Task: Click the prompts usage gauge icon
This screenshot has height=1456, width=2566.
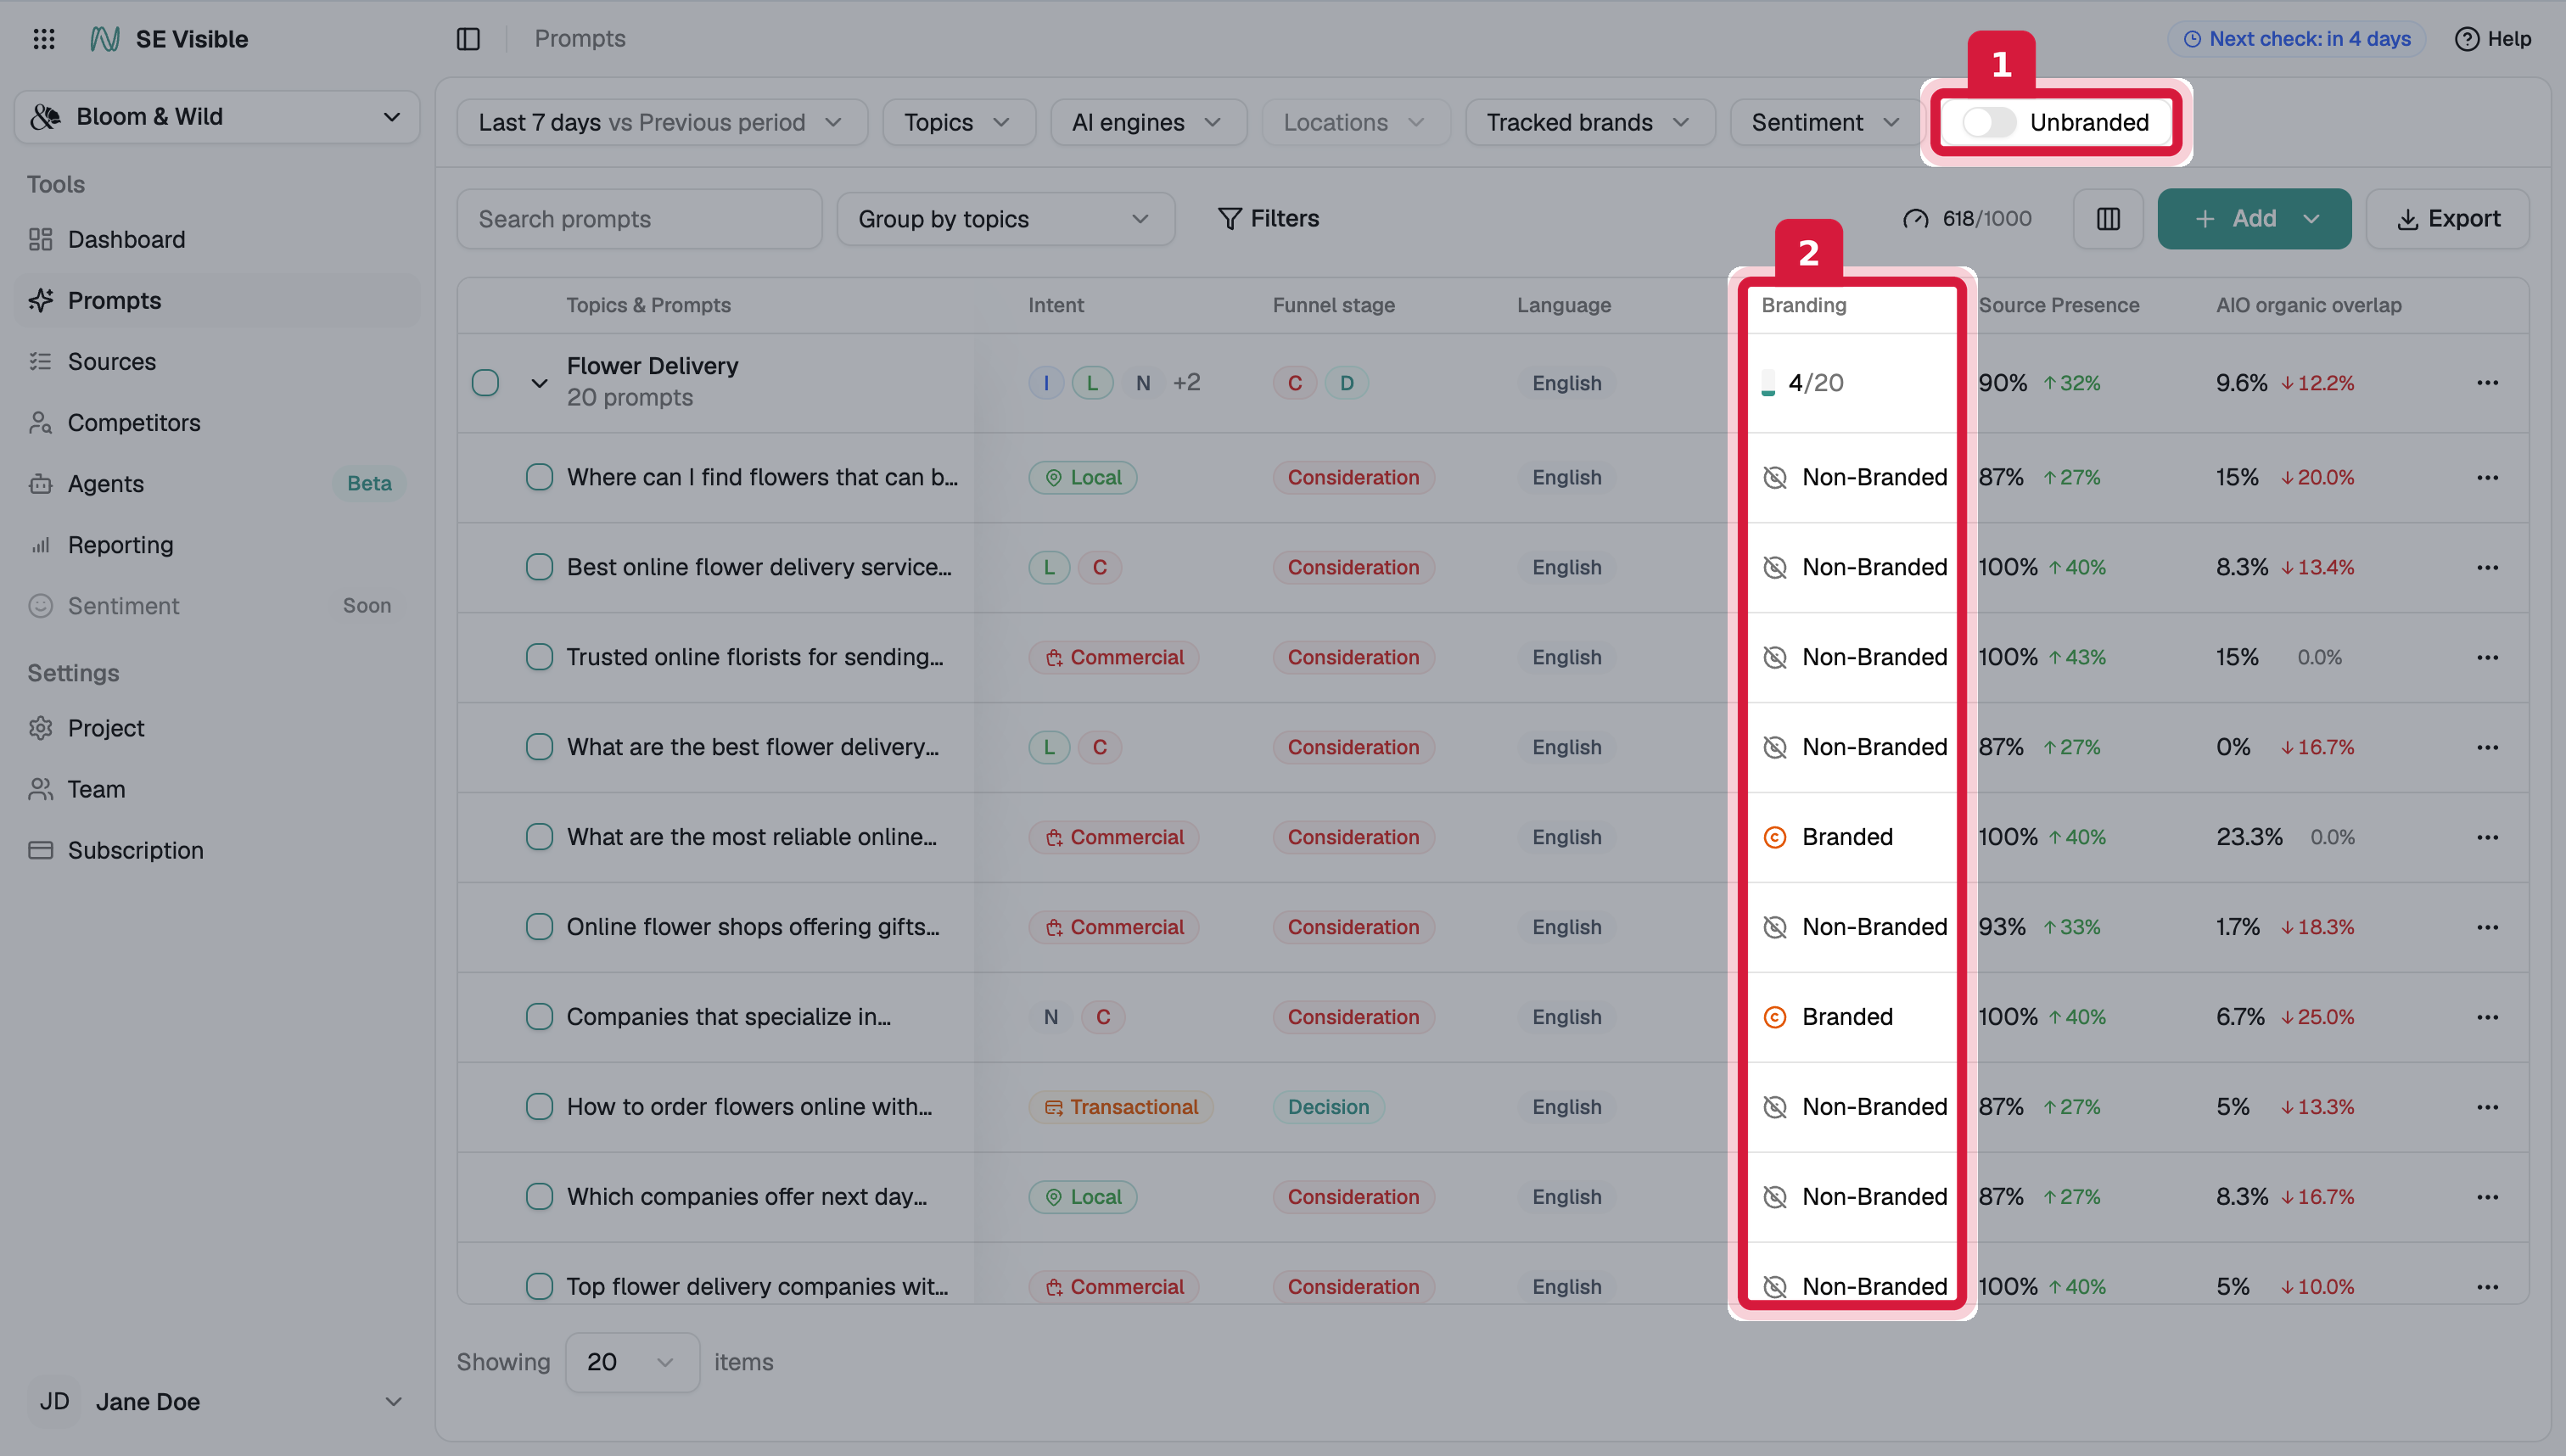Action: click(x=1915, y=218)
